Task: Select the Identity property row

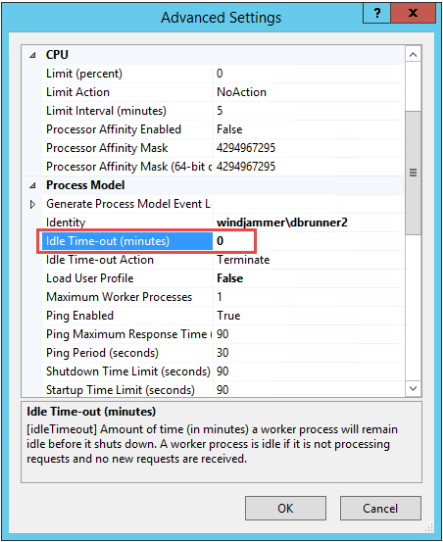Action: [223, 222]
